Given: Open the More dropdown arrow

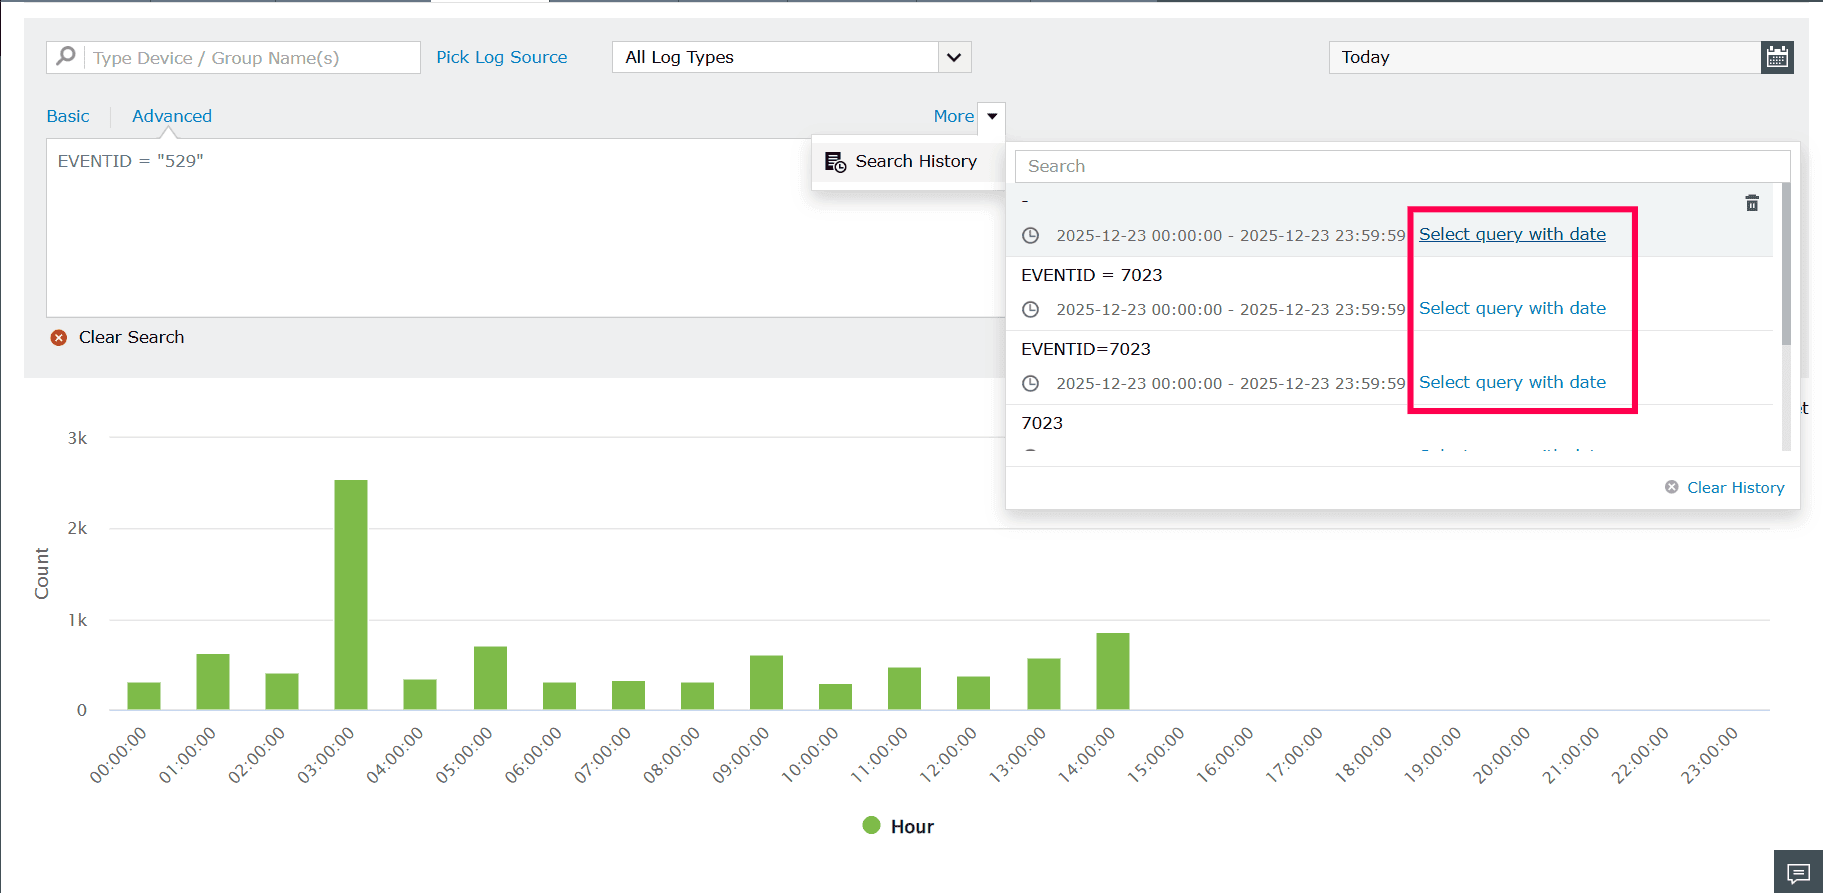Looking at the screenshot, I should (991, 116).
